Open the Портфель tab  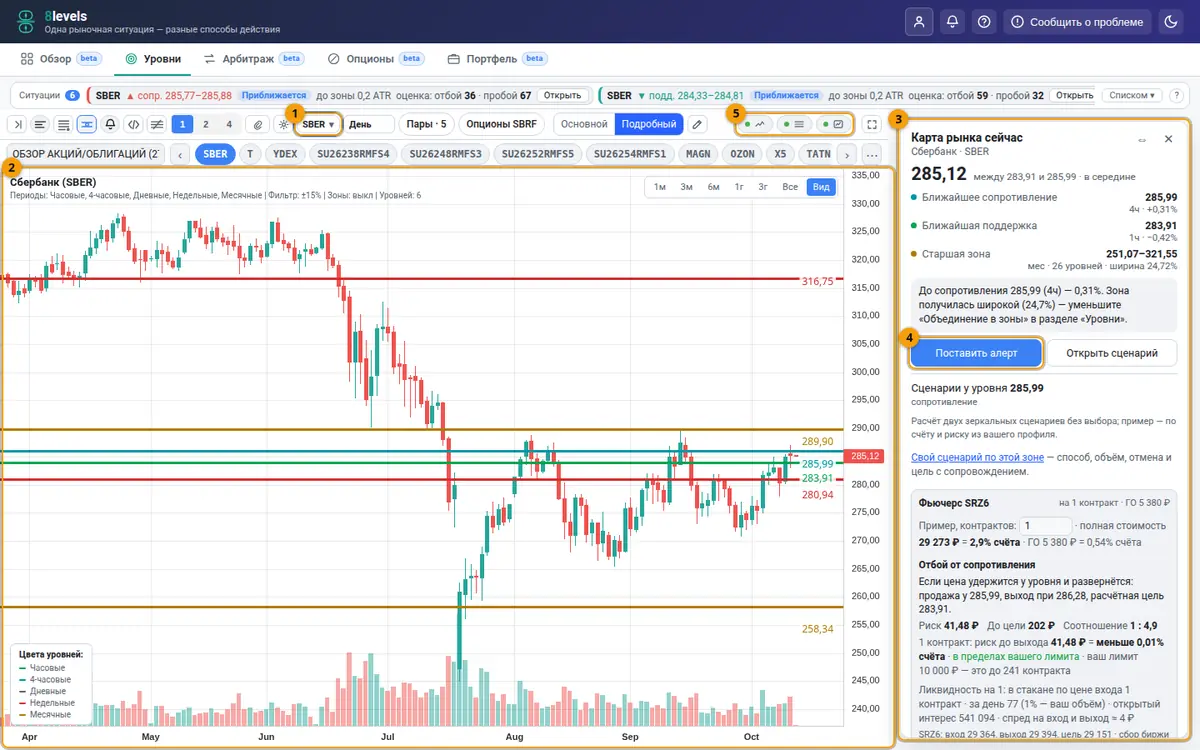(x=497, y=59)
